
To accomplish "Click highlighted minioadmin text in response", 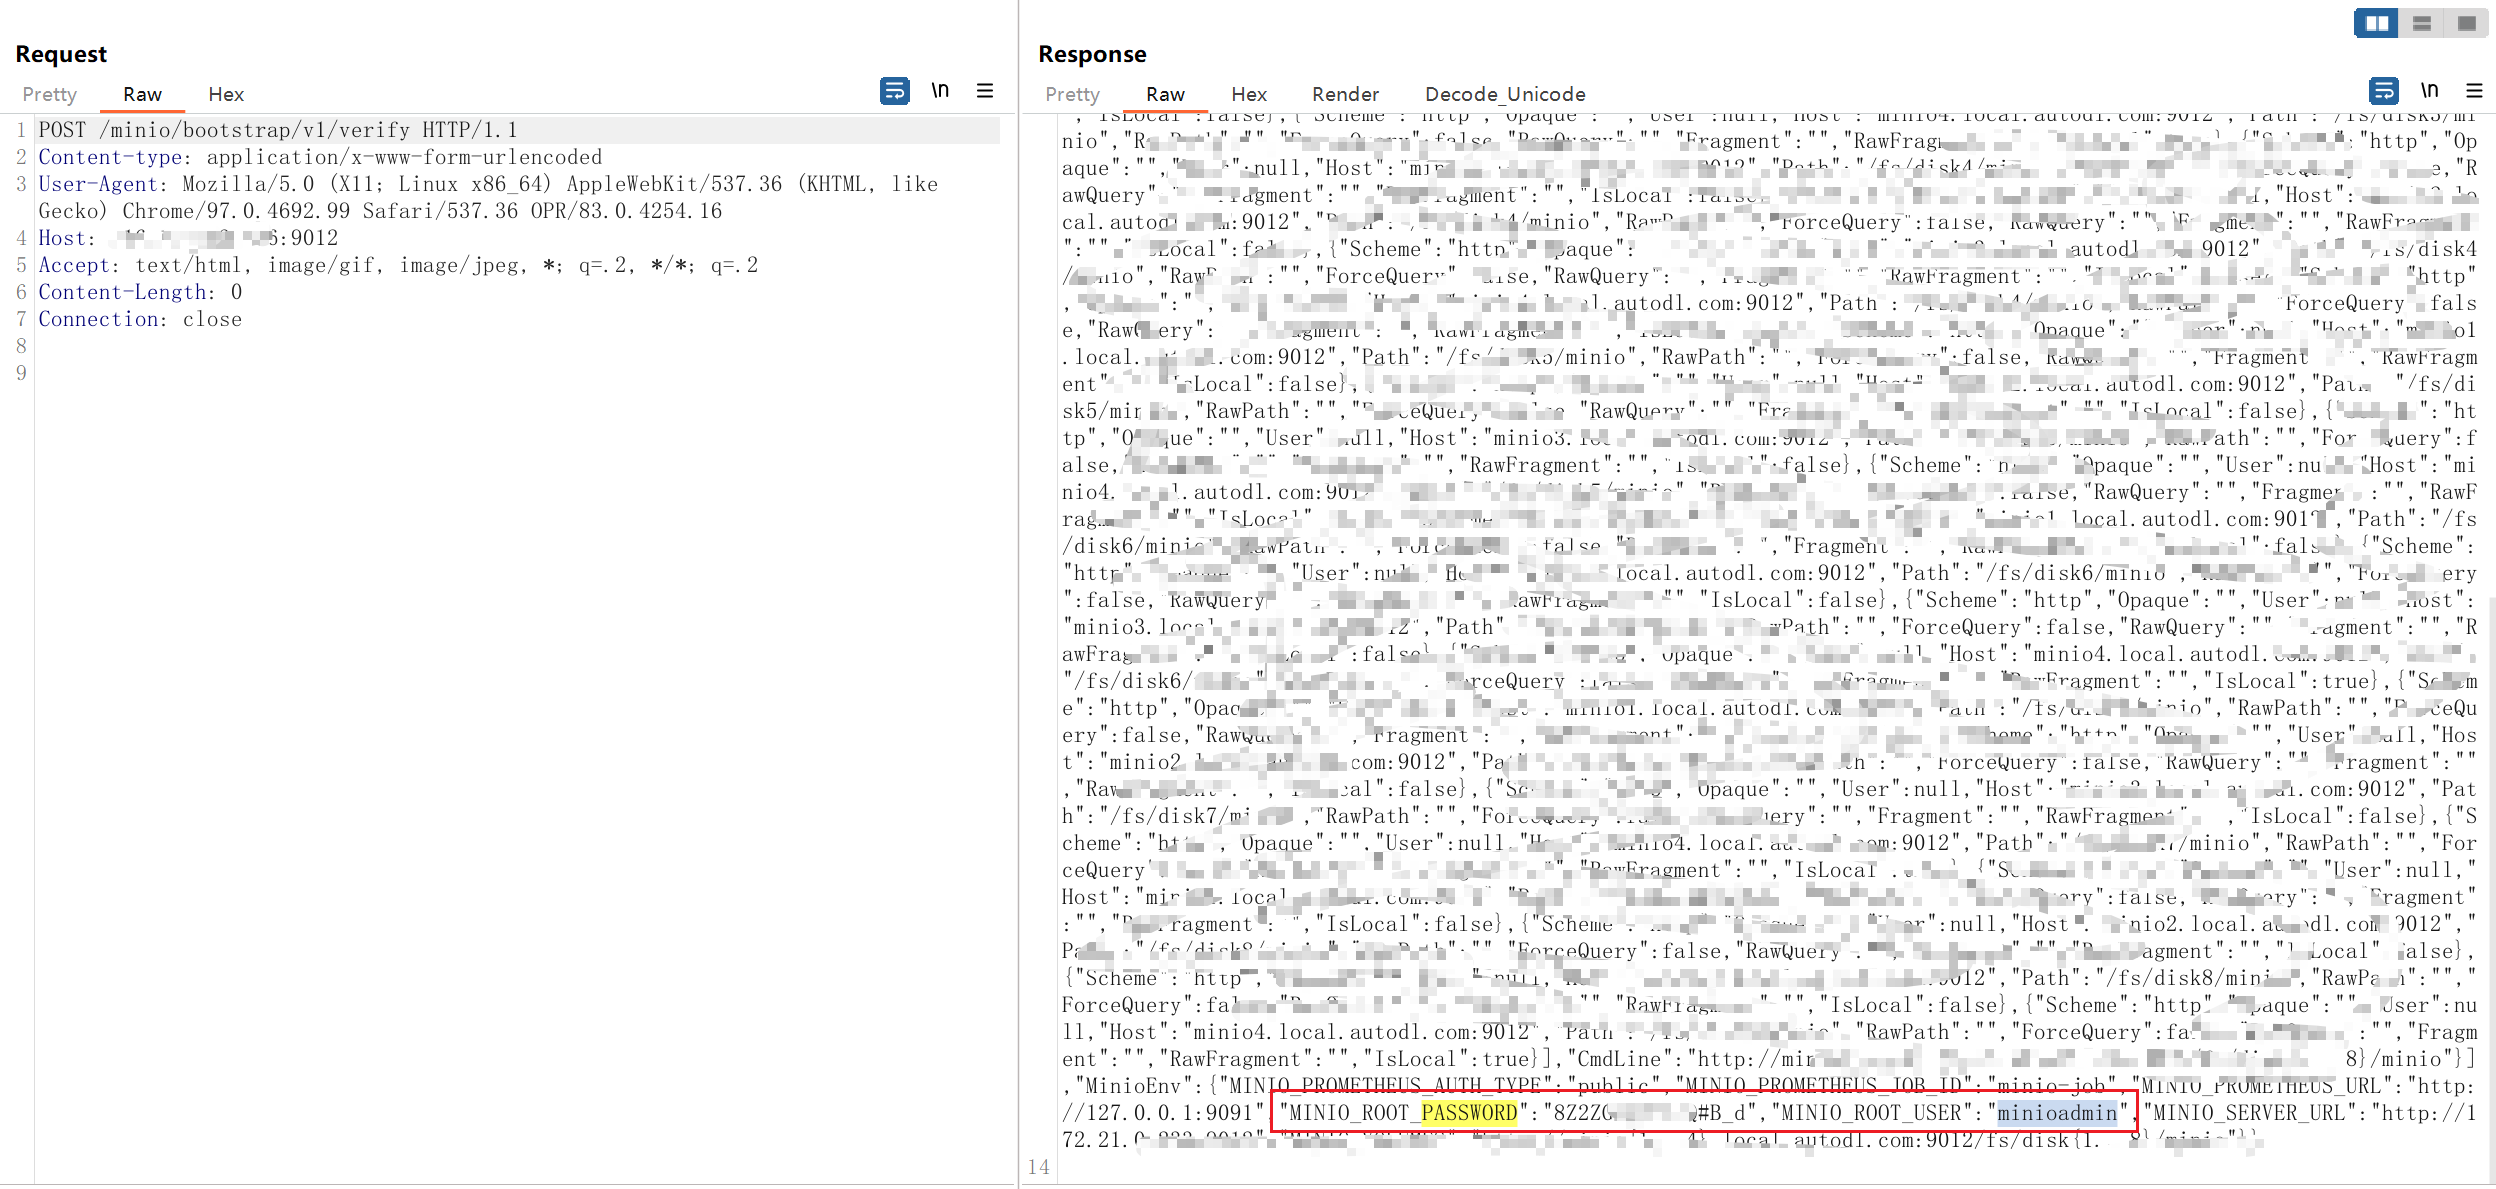I will 2057,1113.
